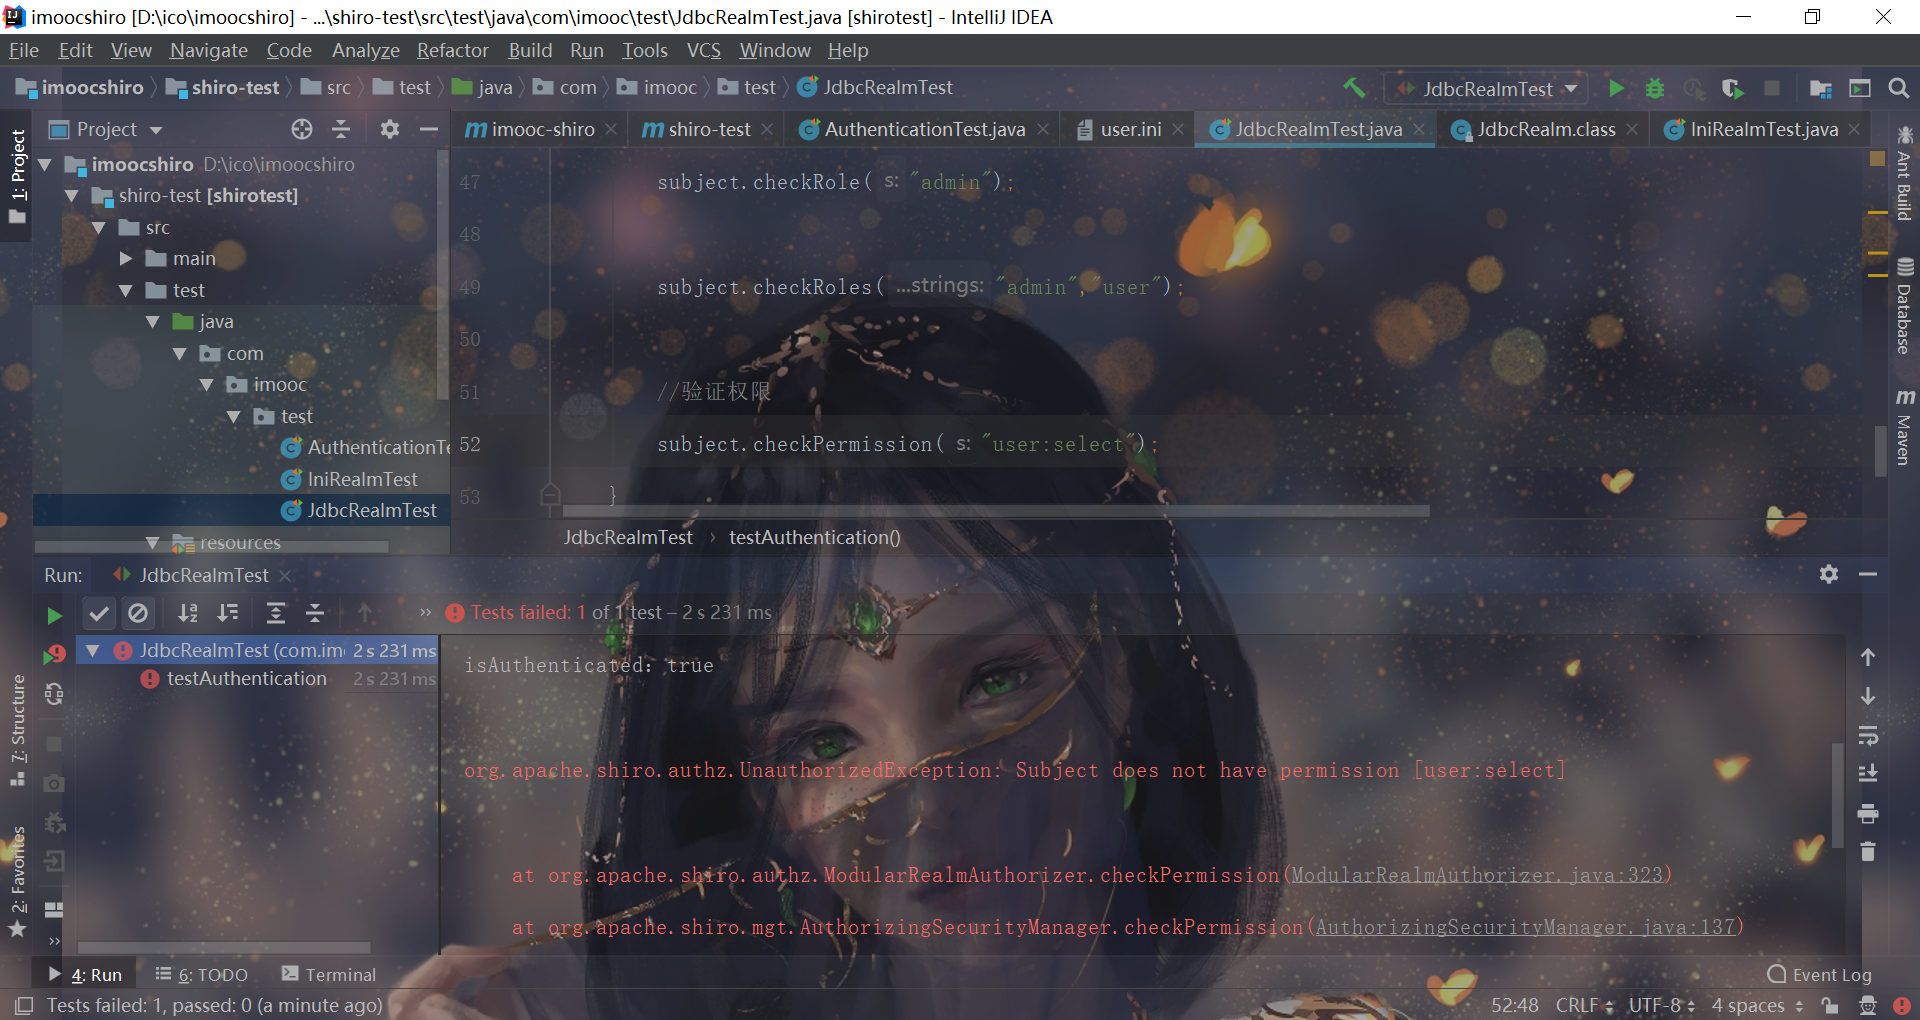Image resolution: width=1920 pixels, height=1020 pixels.
Task: Collapse shiro-test module node
Action: 72,196
